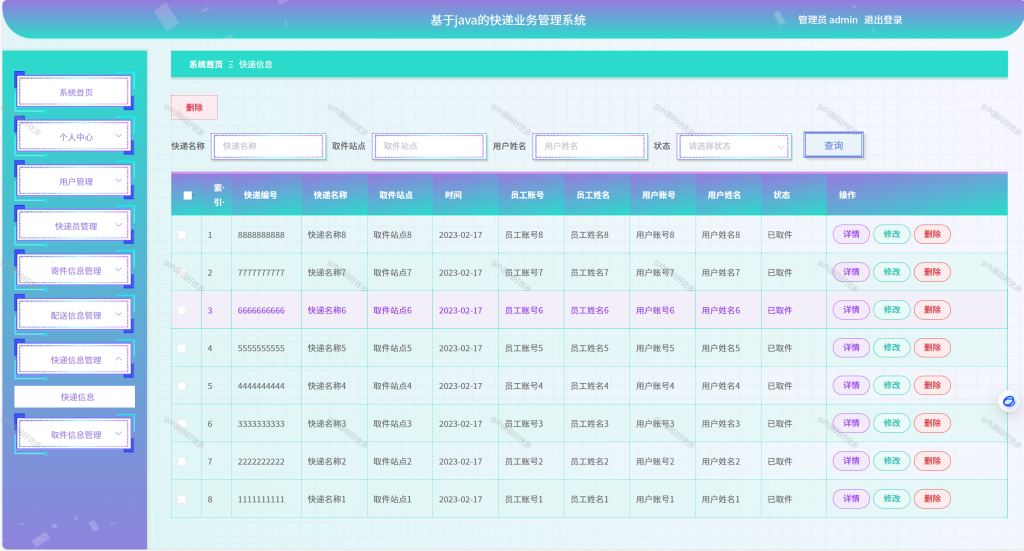Image resolution: width=1024 pixels, height=551 pixels.
Task: Expand the 个人中心 sidebar menu
Action: point(74,136)
